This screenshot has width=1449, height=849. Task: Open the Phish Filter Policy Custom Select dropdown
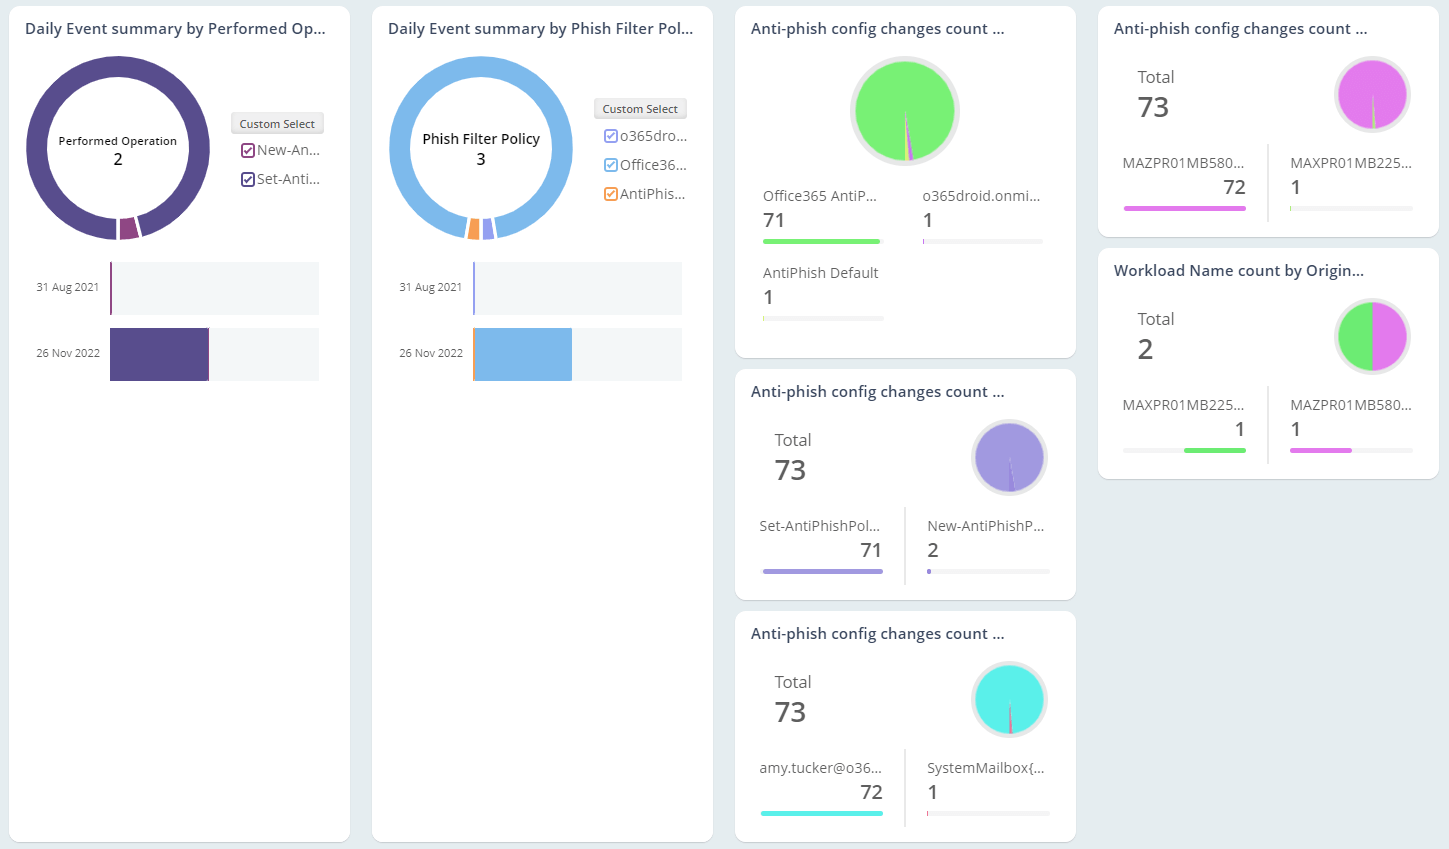640,108
